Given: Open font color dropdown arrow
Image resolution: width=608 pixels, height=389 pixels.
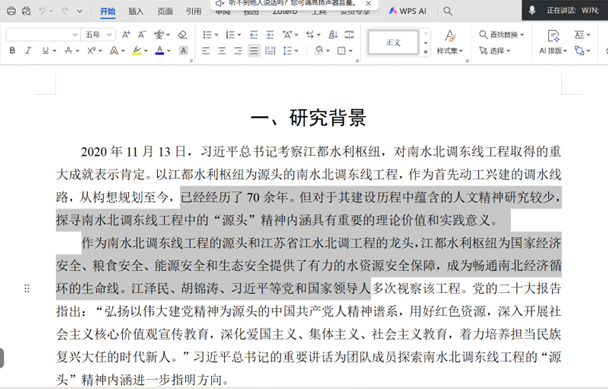Looking at the screenshot, I should 169,51.
